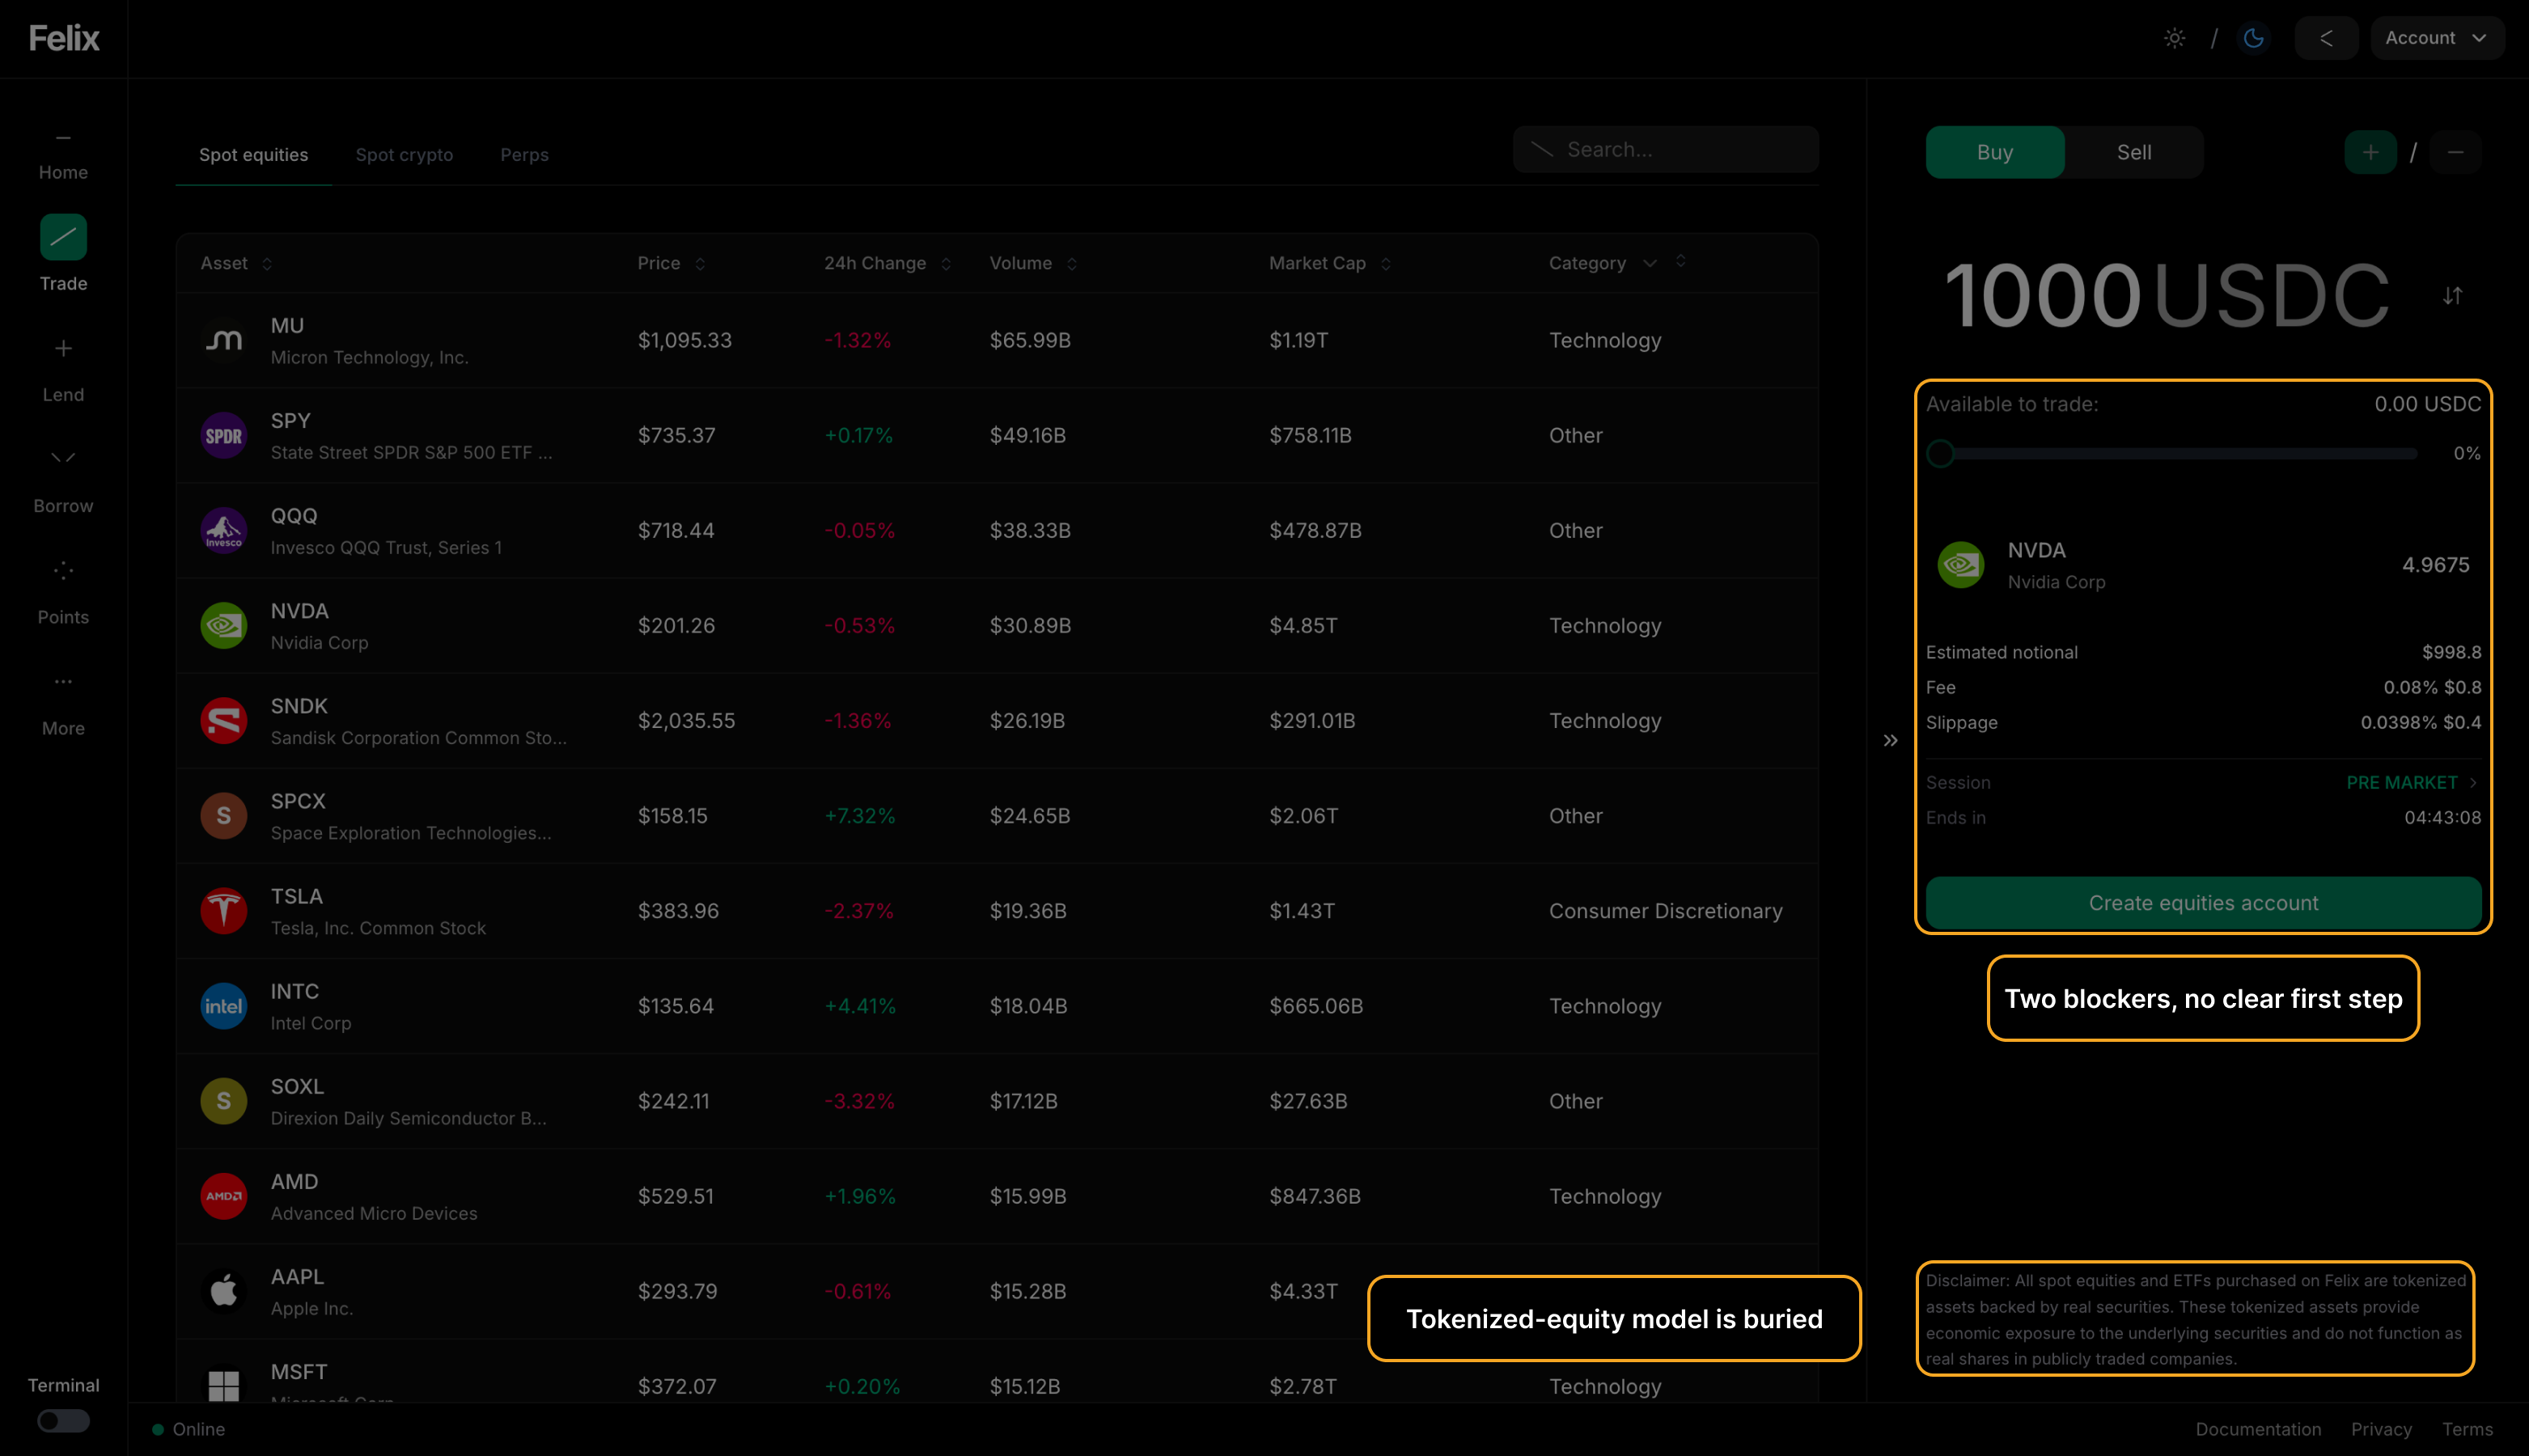Click Create equities account button

2203,903
